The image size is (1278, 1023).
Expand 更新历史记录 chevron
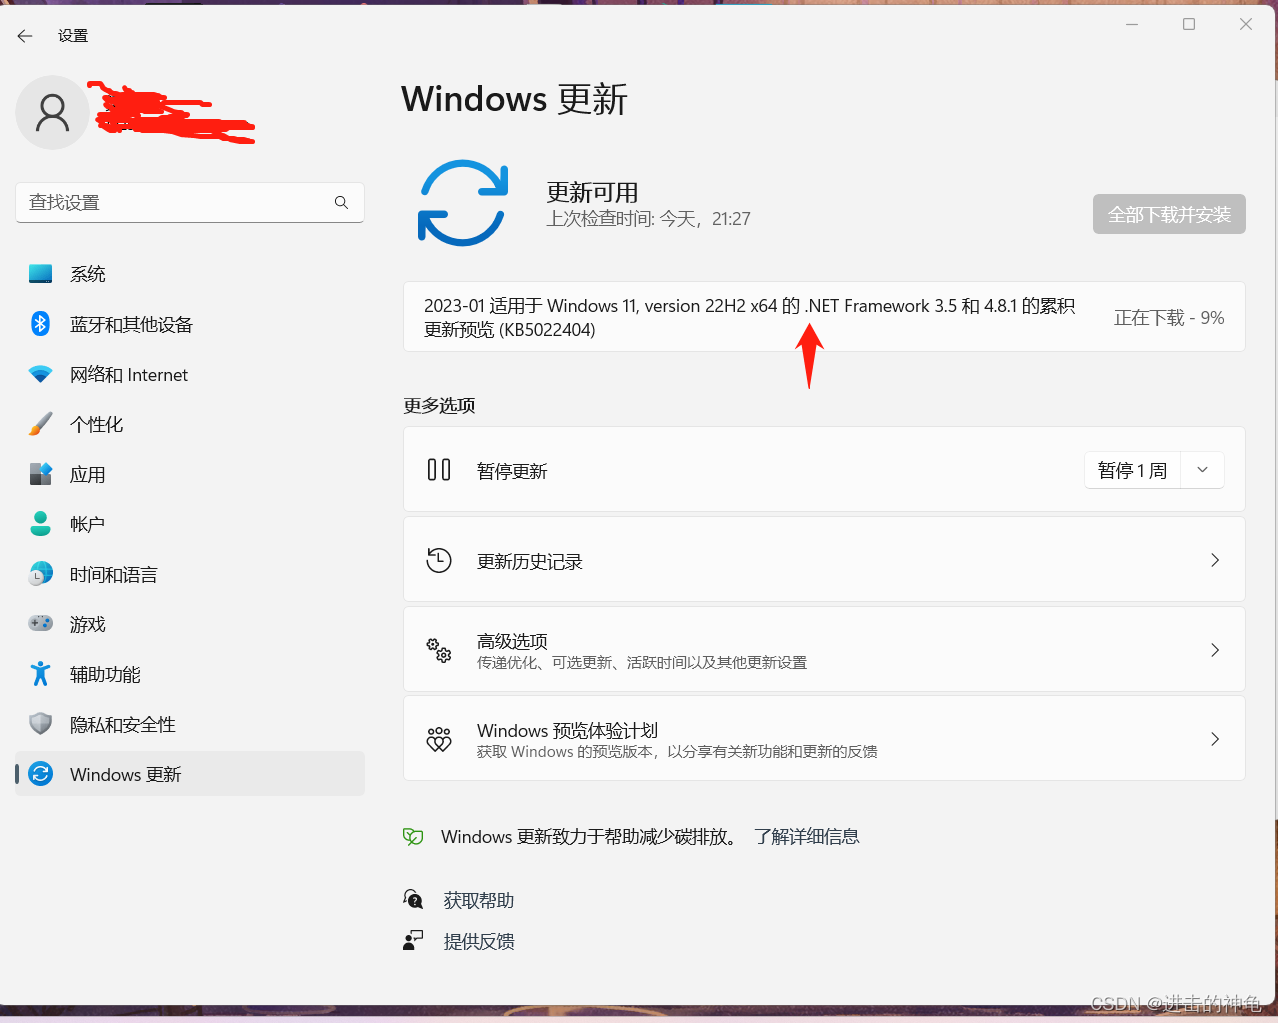click(x=1215, y=560)
